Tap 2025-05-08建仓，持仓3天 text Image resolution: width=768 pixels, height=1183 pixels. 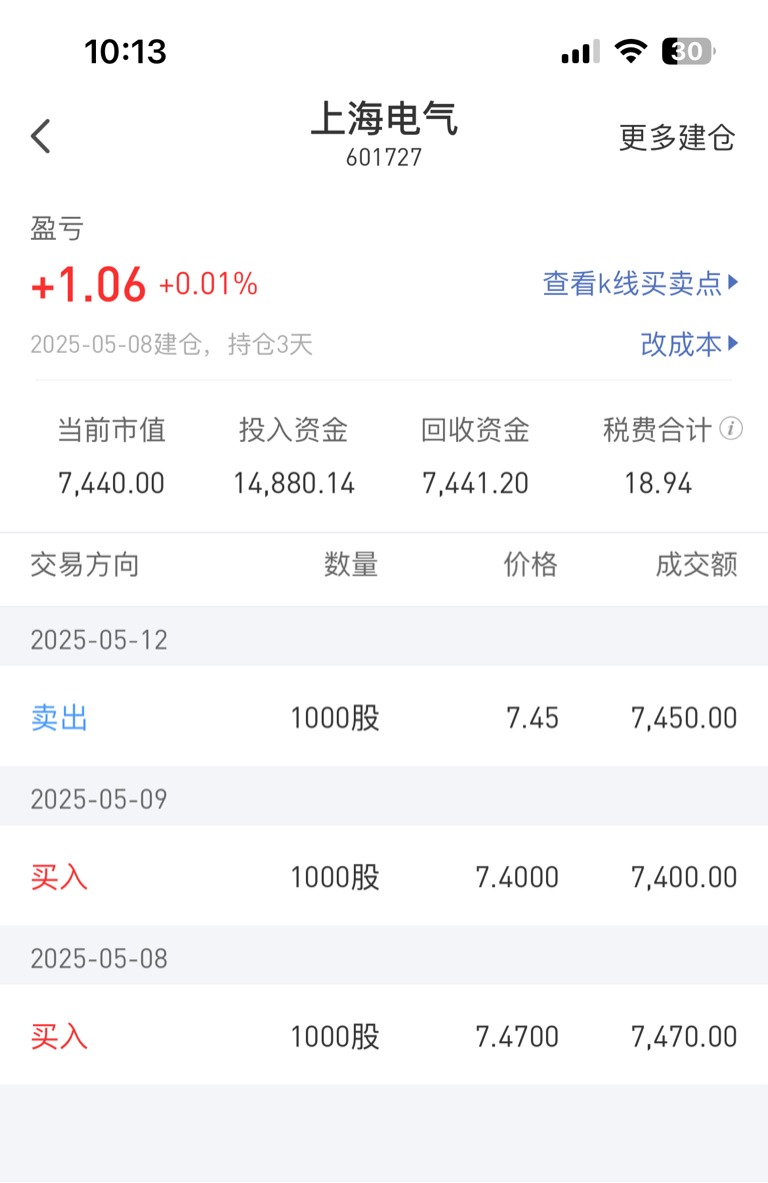click(x=171, y=345)
